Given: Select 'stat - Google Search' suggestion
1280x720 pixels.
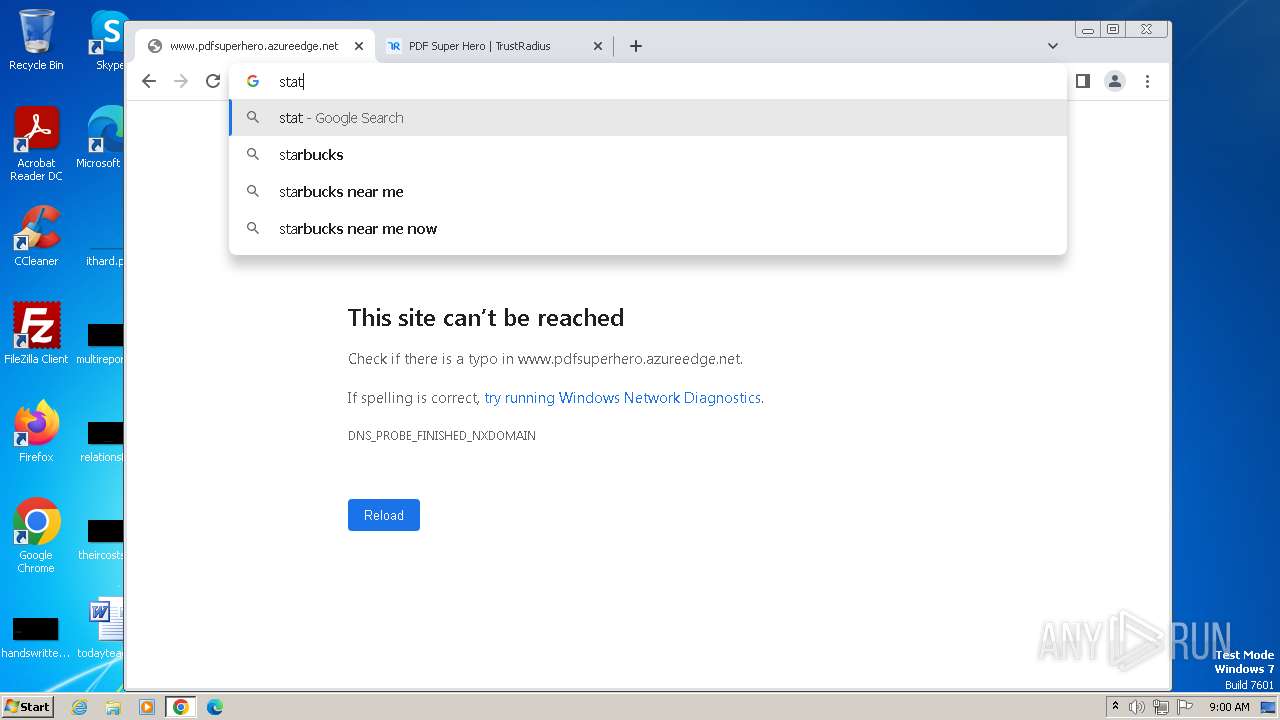Looking at the screenshot, I should coord(648,117).
